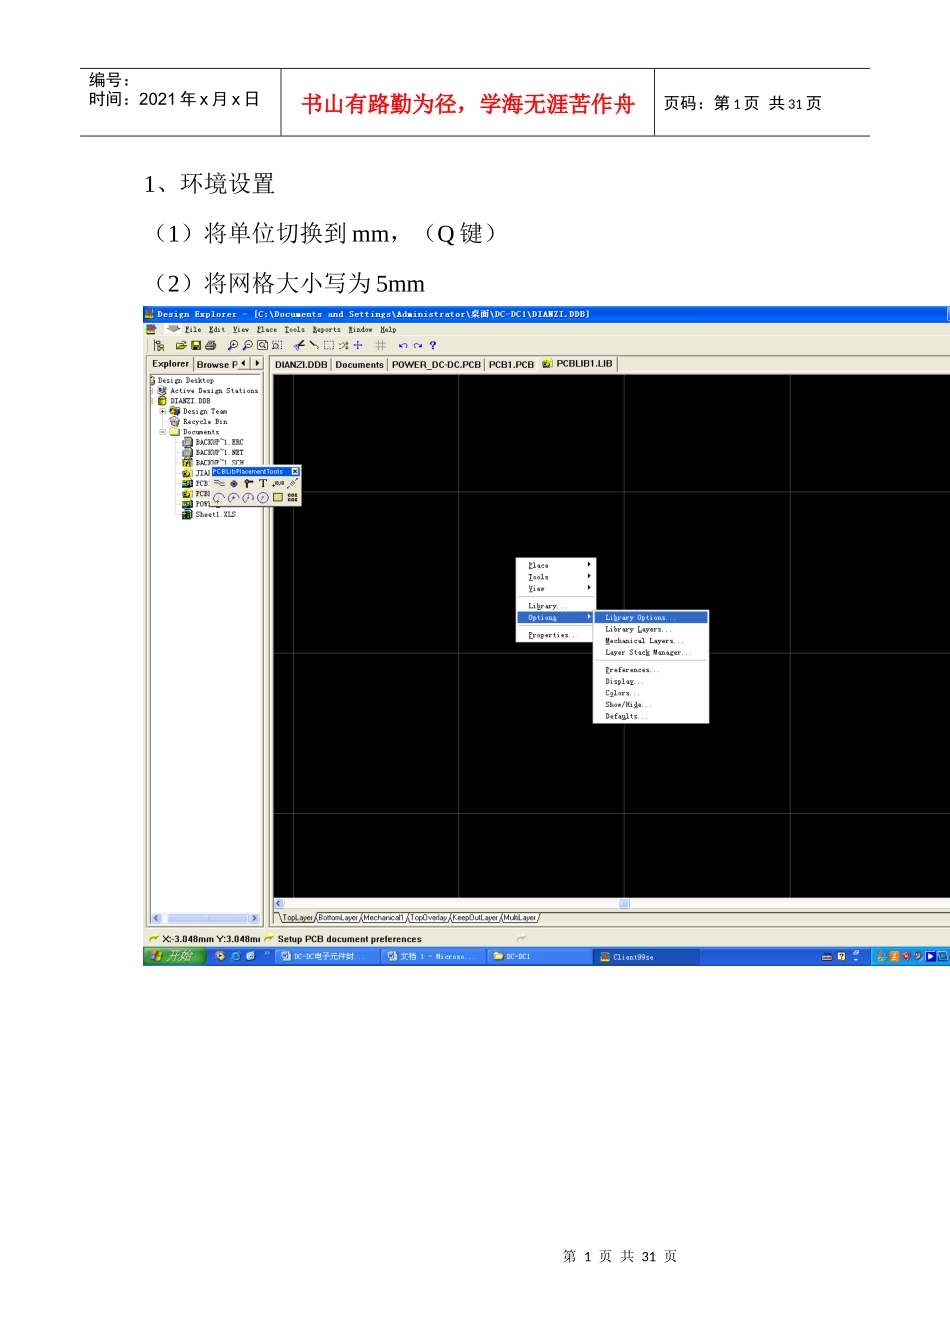This screenshot has height=1344, width=950.
Task: Click the zoom in magnifier icon
Action: click(233, 345)
